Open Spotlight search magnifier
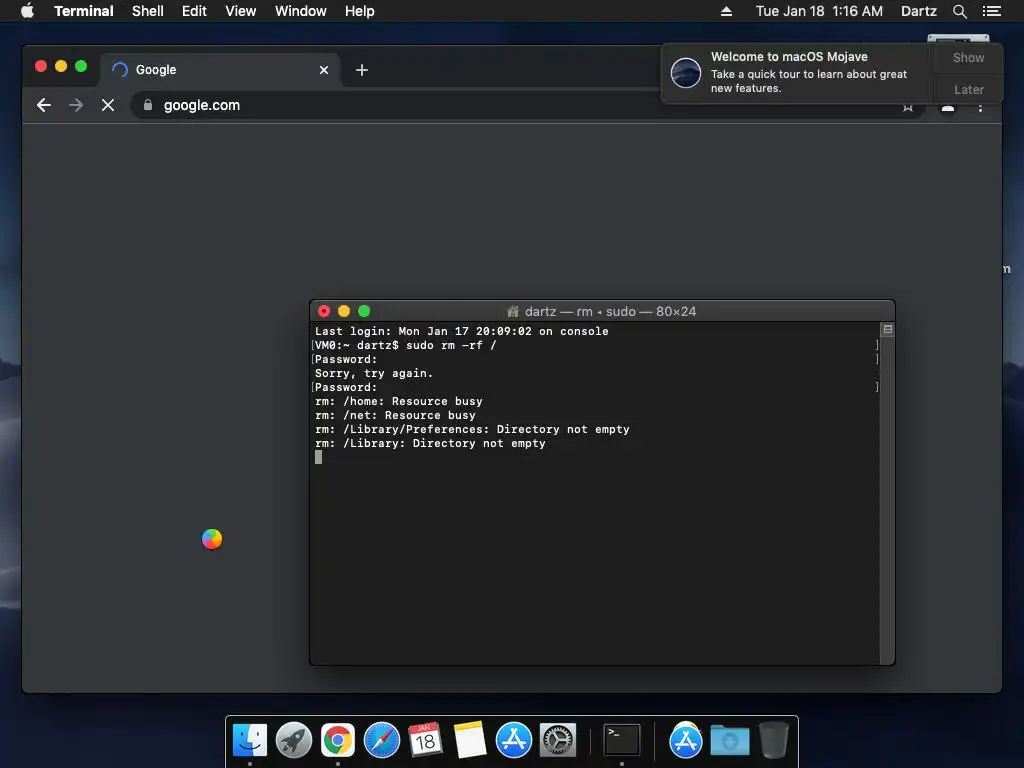Viewport: 1024px width, 768px height. click(959, 11)
